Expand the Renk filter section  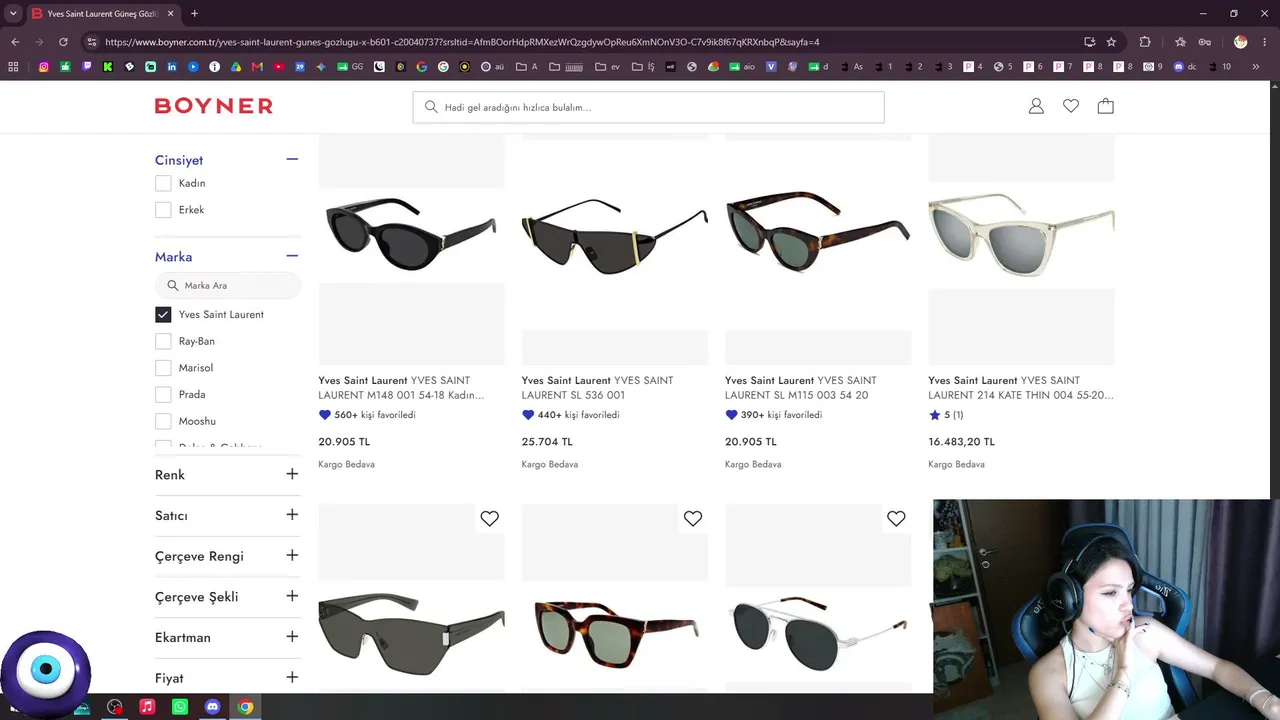pyautogui.click(x=292, y=474)
